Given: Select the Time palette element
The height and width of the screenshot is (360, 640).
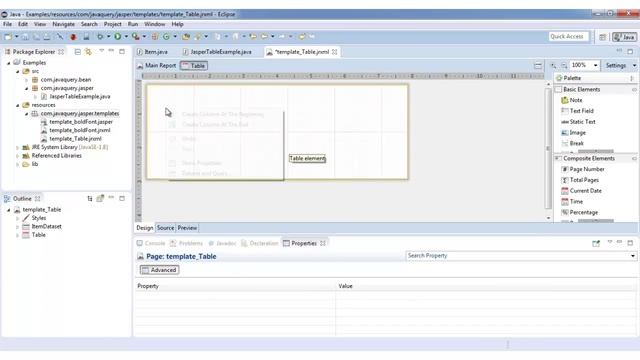Looking at the screenshot, I should click(572, 202).
